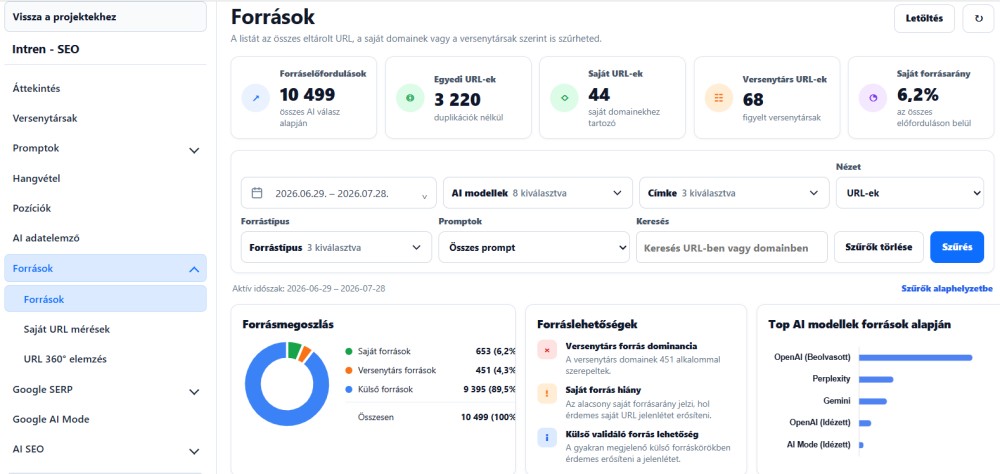Expand the Promptok sidebar chevron
Image resolution: width=1000 pixels, height=474 pixels.
coord(195,151)
